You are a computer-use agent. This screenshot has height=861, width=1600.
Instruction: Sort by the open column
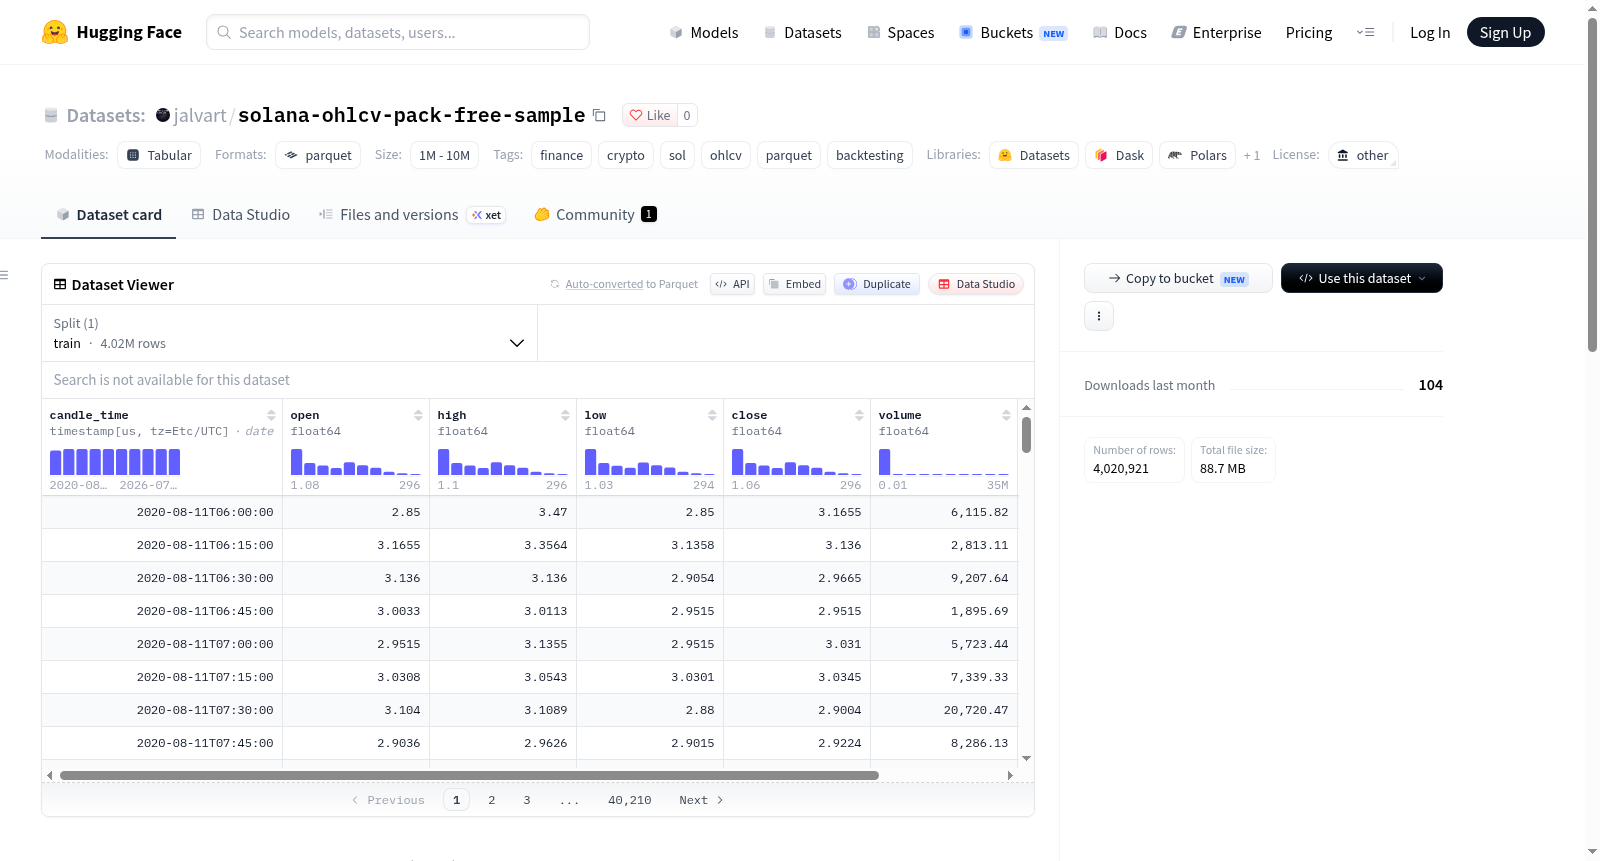pyautogui.click(x=418, y=415)
